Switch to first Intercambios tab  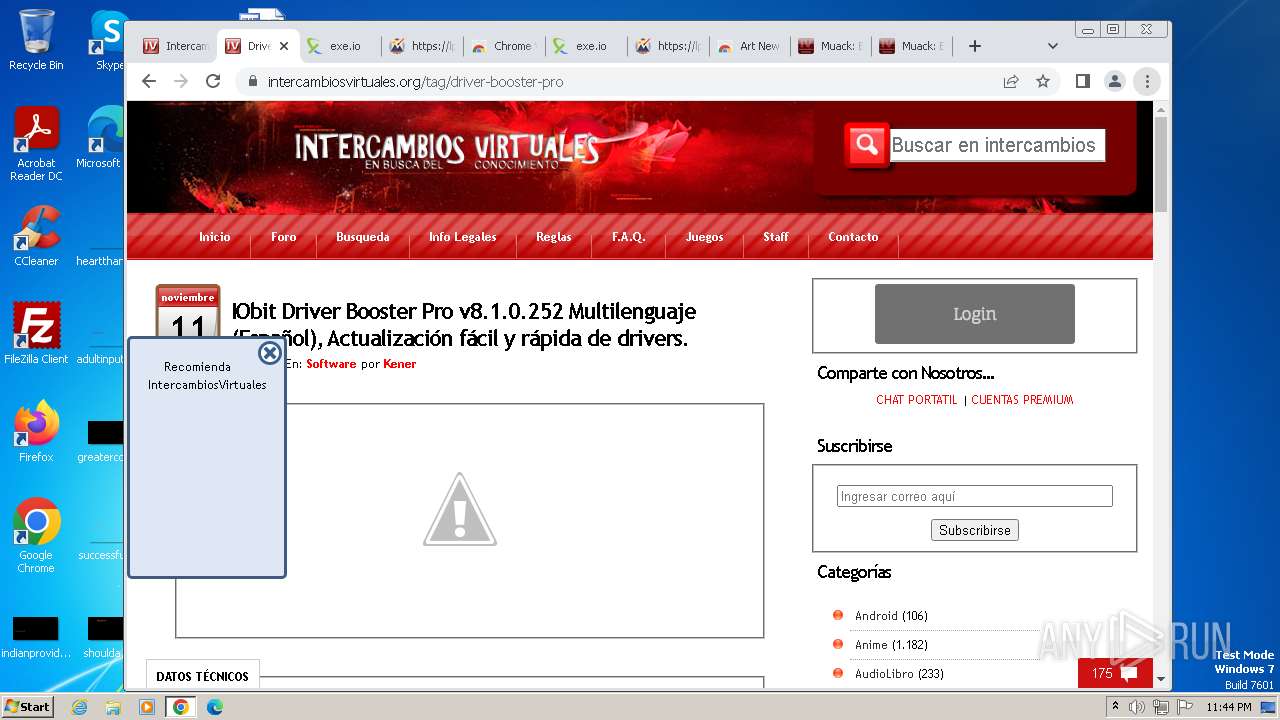point(176,46)
